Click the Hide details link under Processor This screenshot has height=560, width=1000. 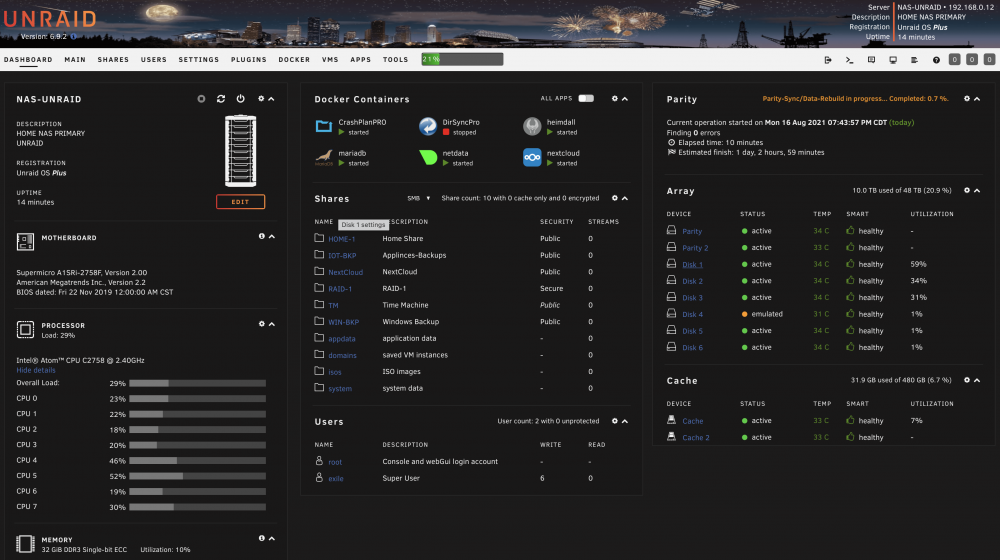[36, 370]
